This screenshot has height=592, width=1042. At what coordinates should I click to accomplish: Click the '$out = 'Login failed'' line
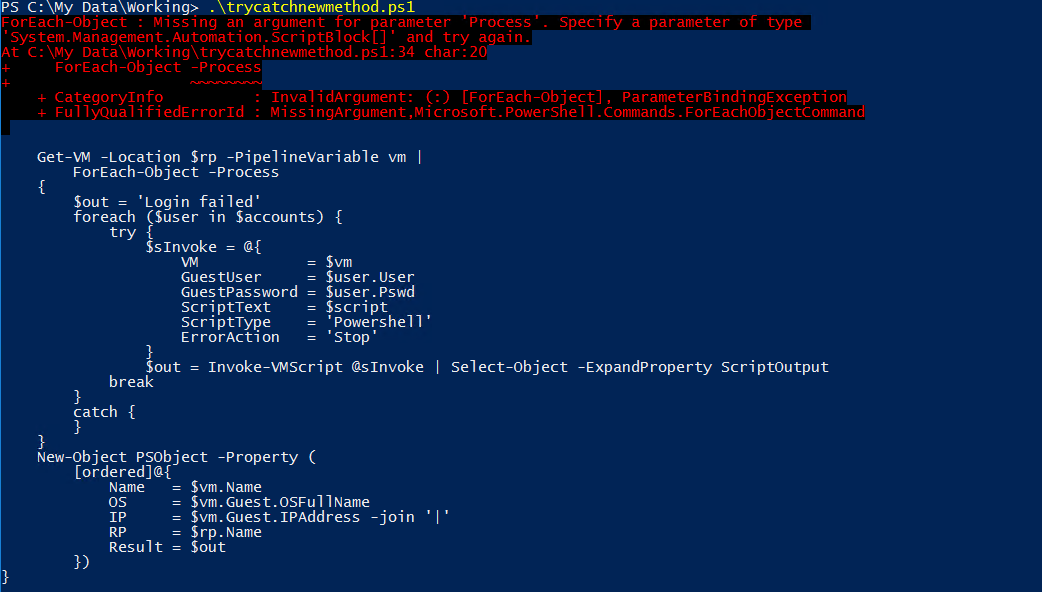(x=167, y=202)
